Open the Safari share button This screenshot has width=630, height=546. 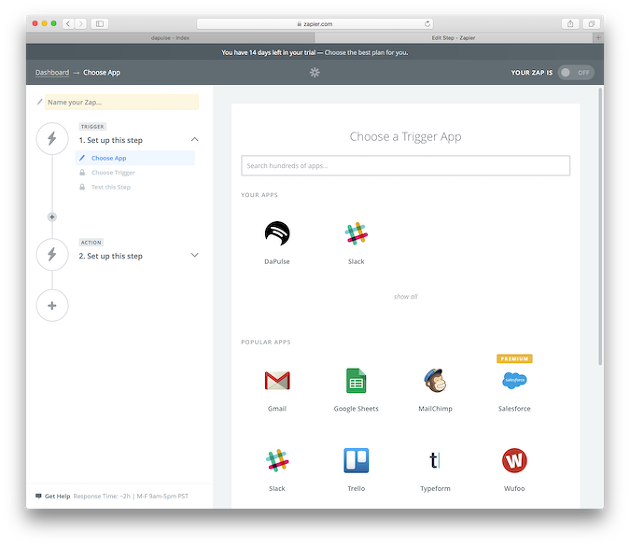(x=570, y=24)
